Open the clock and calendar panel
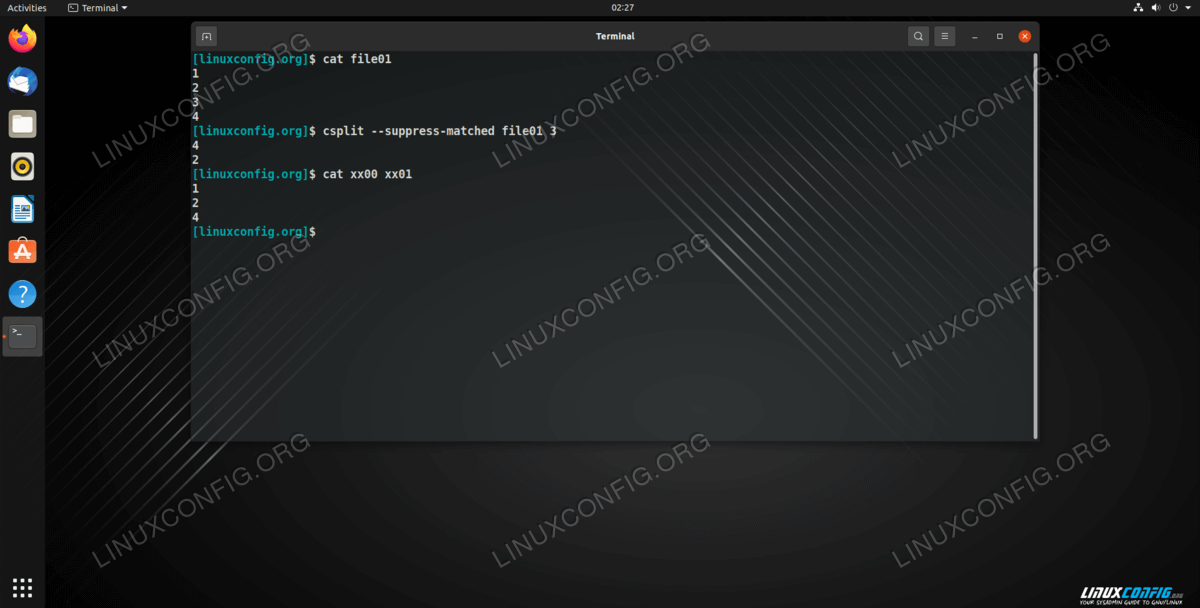Screen dimensions: 1200x608 coord(622,8)
